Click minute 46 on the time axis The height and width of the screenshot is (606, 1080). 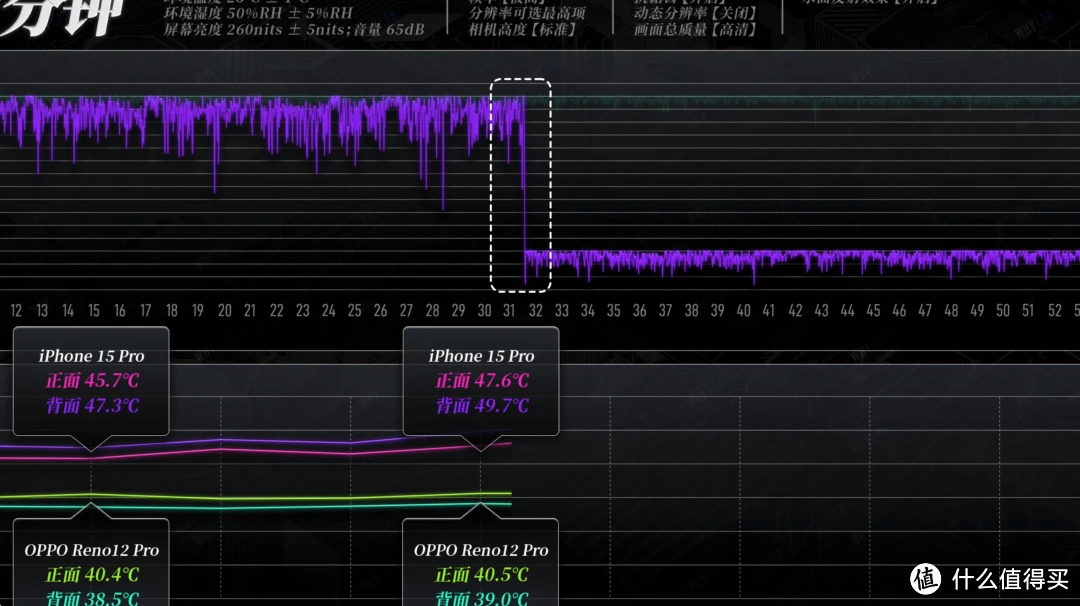(899, 311)
